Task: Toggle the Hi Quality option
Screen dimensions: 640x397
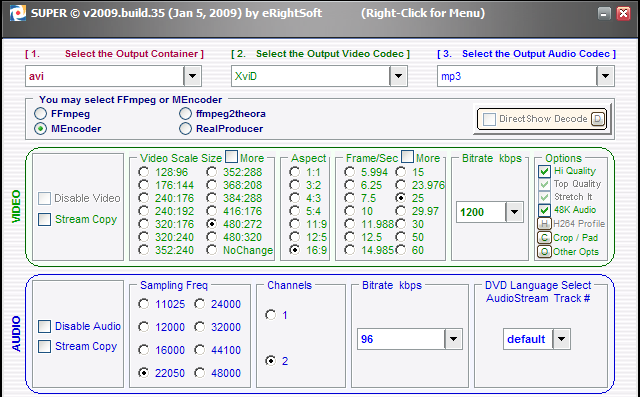Action: 544,171
